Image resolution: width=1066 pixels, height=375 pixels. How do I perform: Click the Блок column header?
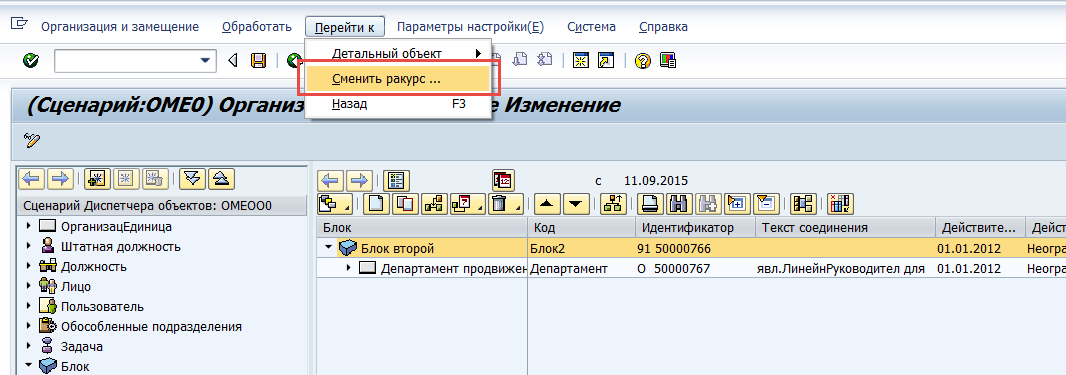[422, 228]
